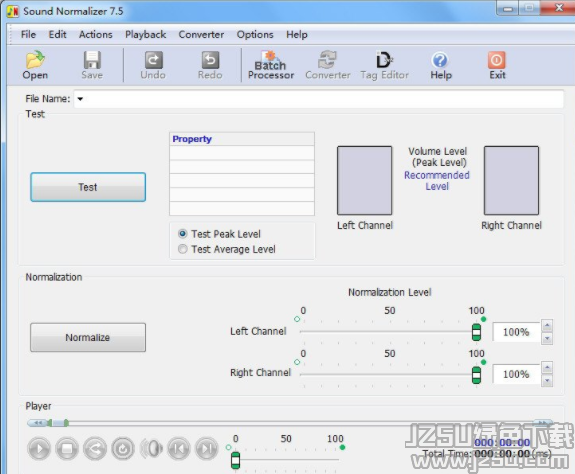Click the speaker volume player icon
This screenshot has width=575, height=474.
tap(151, 449)
